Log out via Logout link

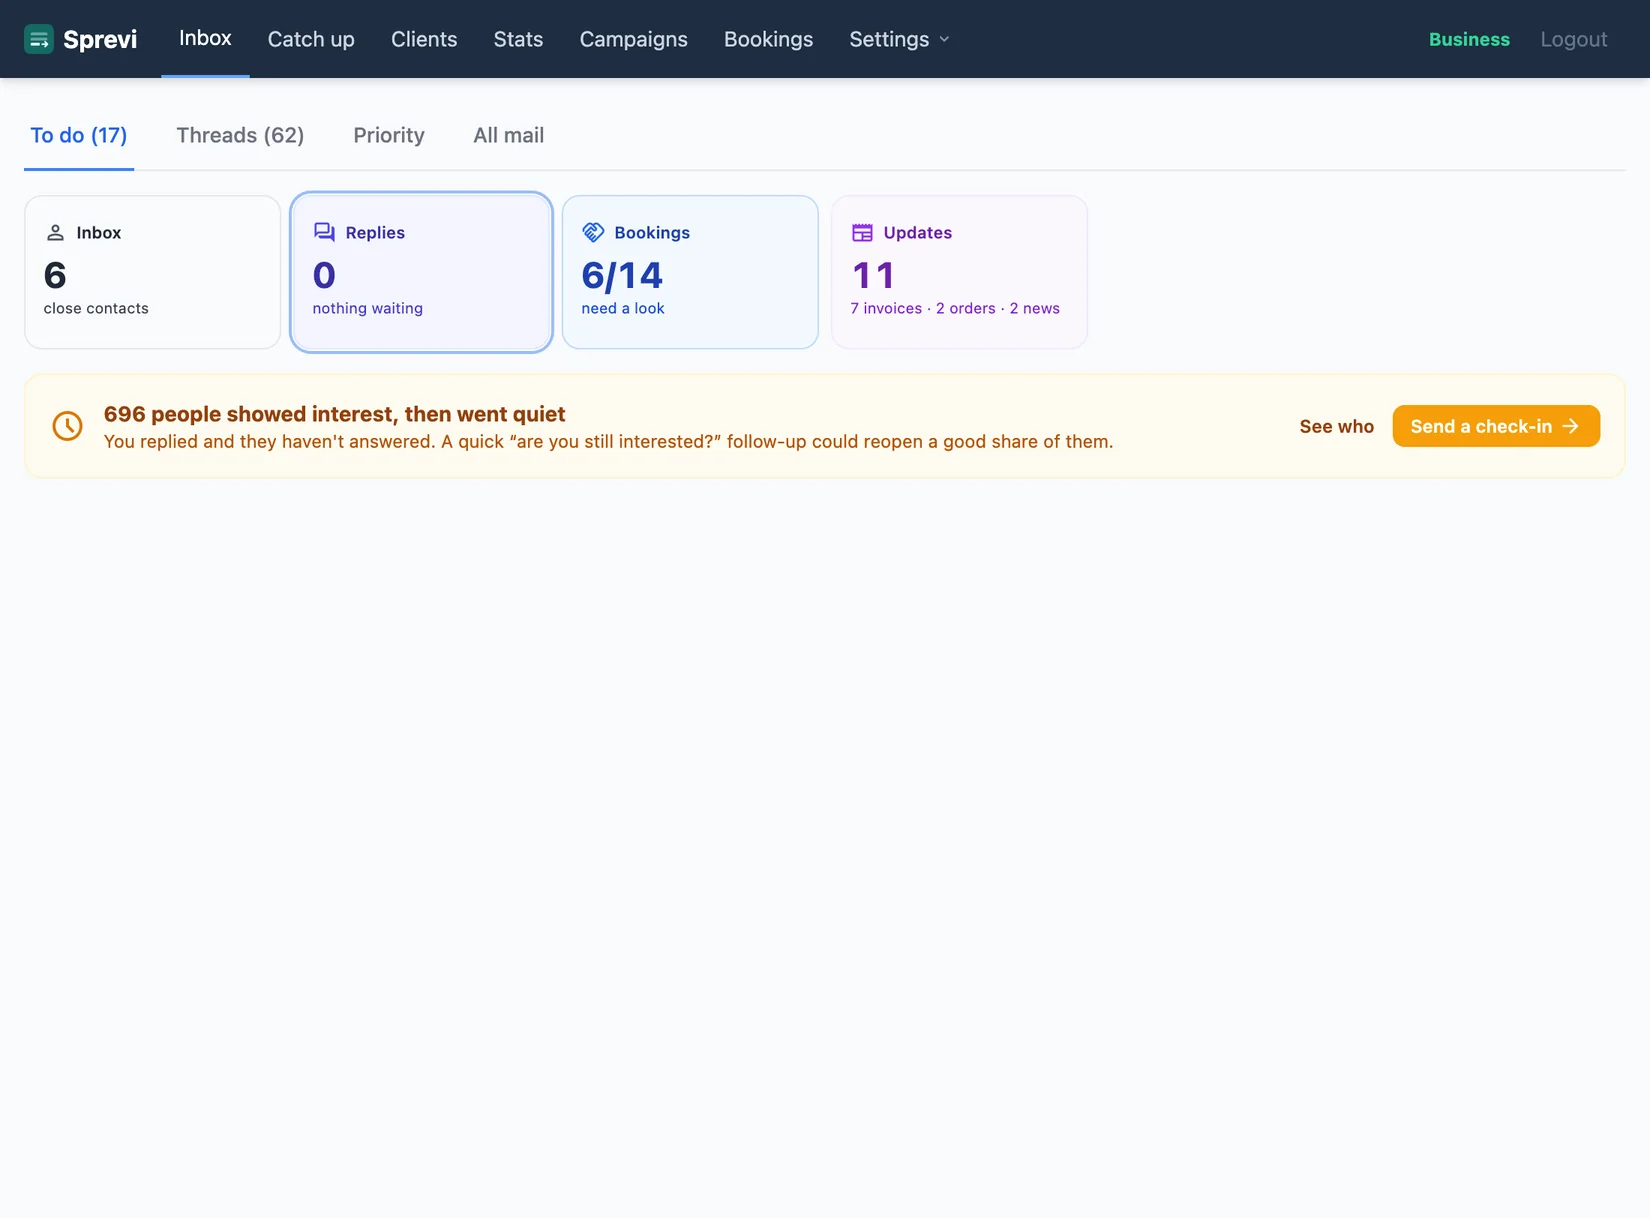[1574, 39]
